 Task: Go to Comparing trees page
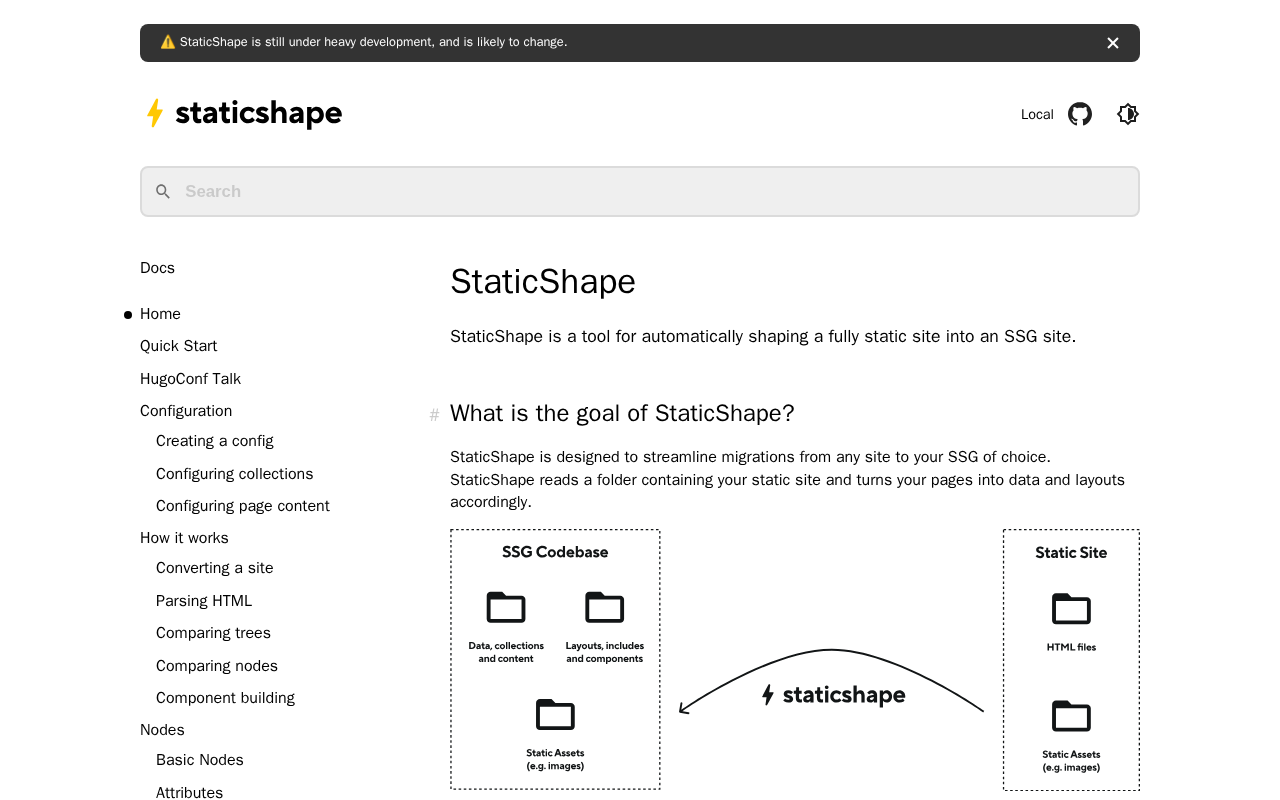(x=213, y=633)
